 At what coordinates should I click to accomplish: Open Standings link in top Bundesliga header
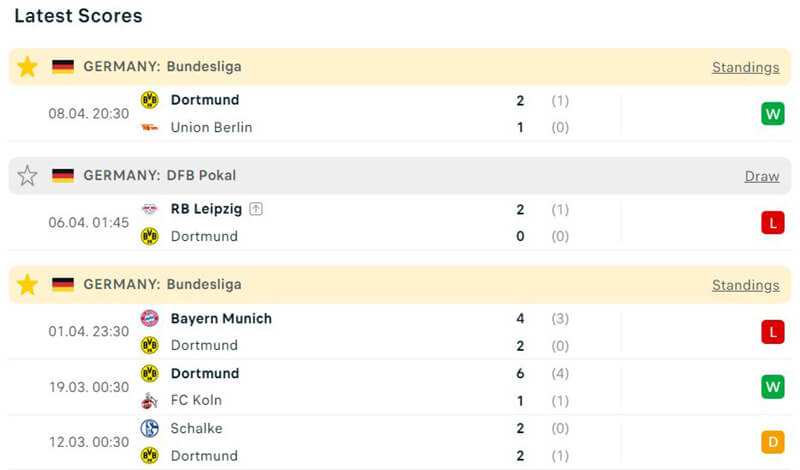tap(745, 67)
